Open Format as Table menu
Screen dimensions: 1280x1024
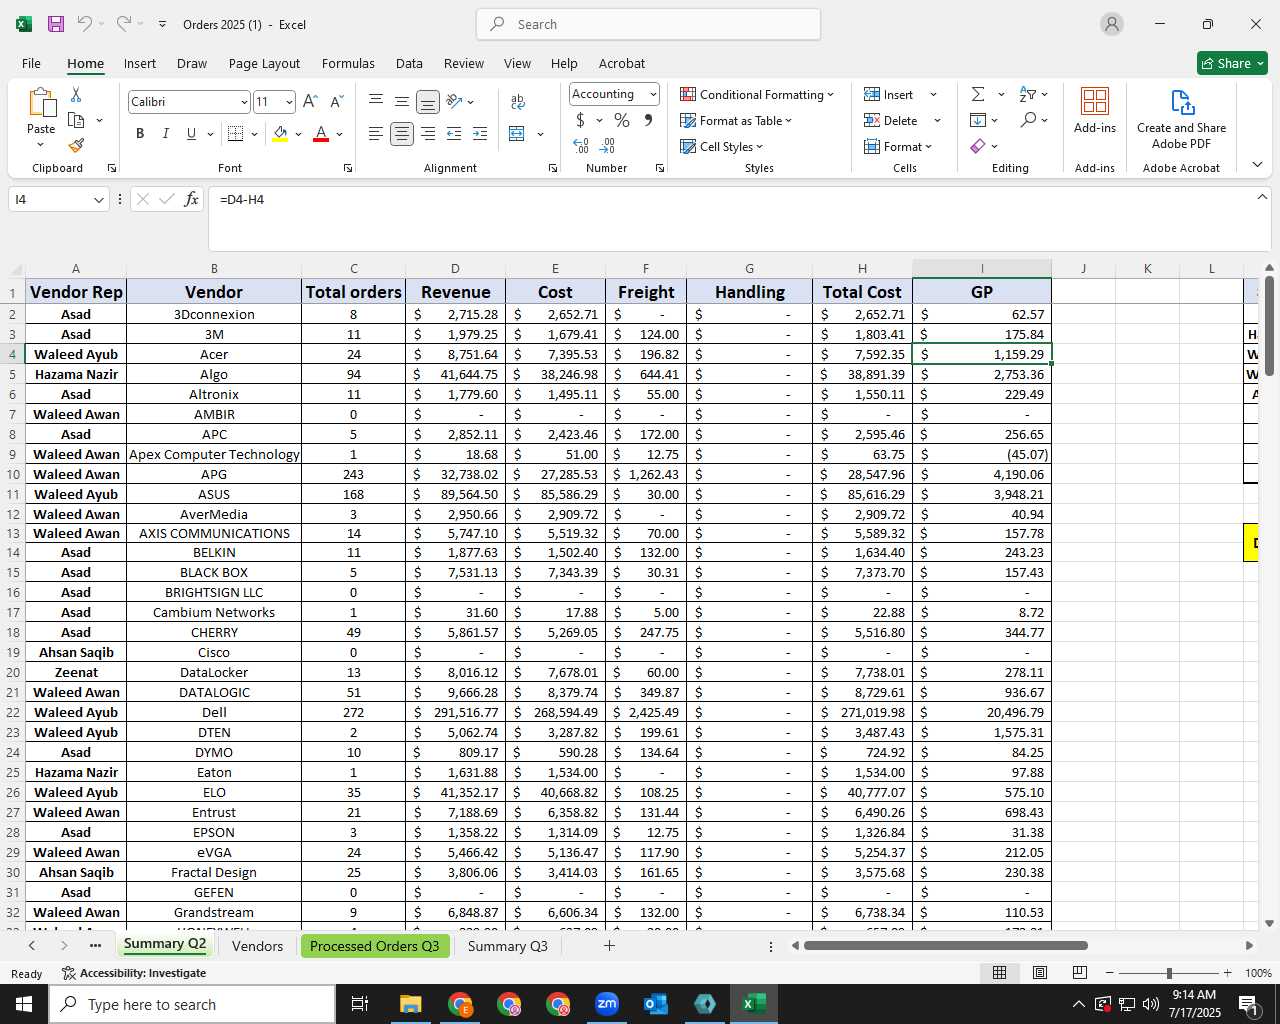pyautogui.click(x=736, y=120)
